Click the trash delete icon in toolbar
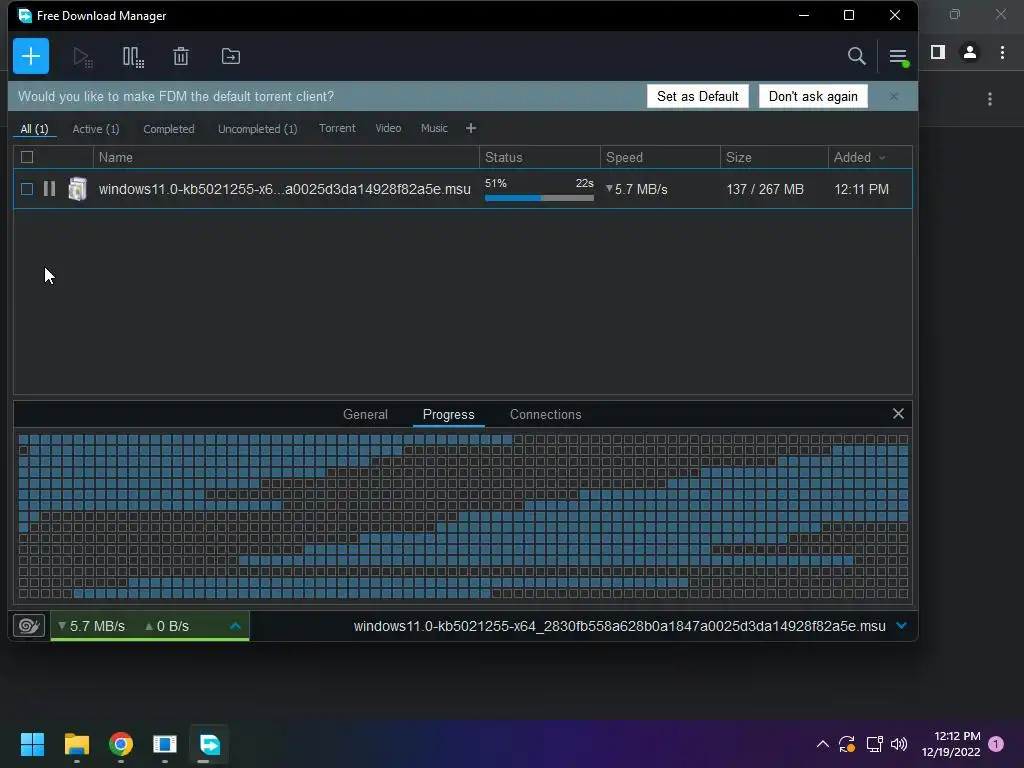1024x768 pixels. [181, 56]
